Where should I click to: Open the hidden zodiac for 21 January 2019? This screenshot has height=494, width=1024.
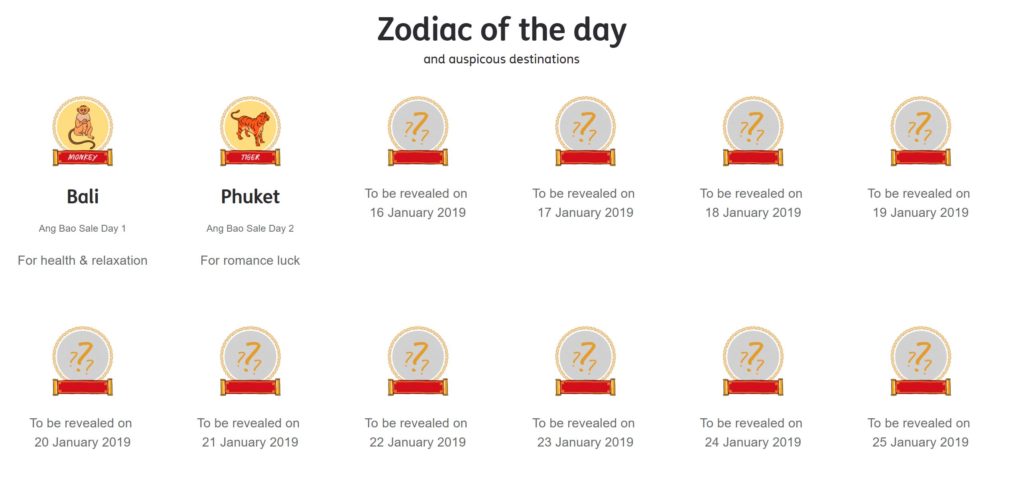tap(250, 360)
